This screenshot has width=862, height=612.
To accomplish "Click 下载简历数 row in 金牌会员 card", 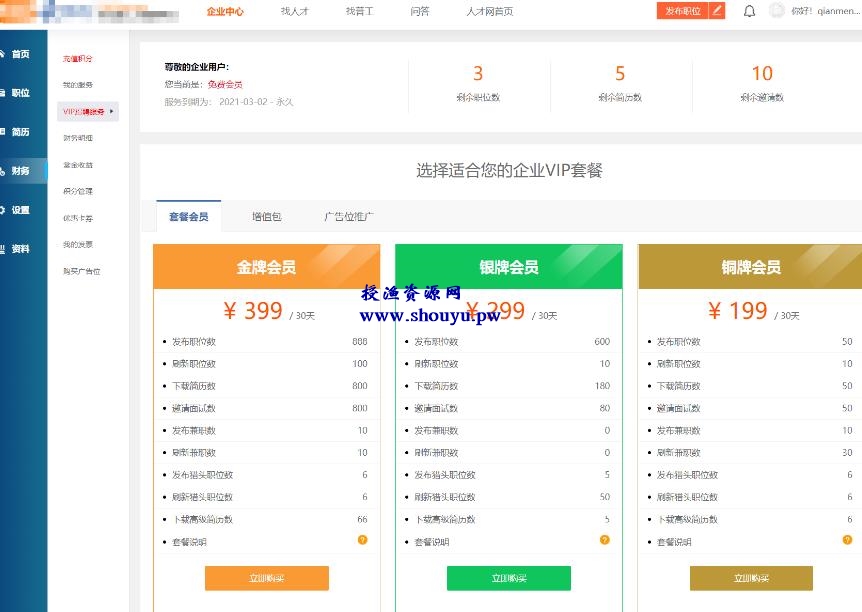I will 267,386.
